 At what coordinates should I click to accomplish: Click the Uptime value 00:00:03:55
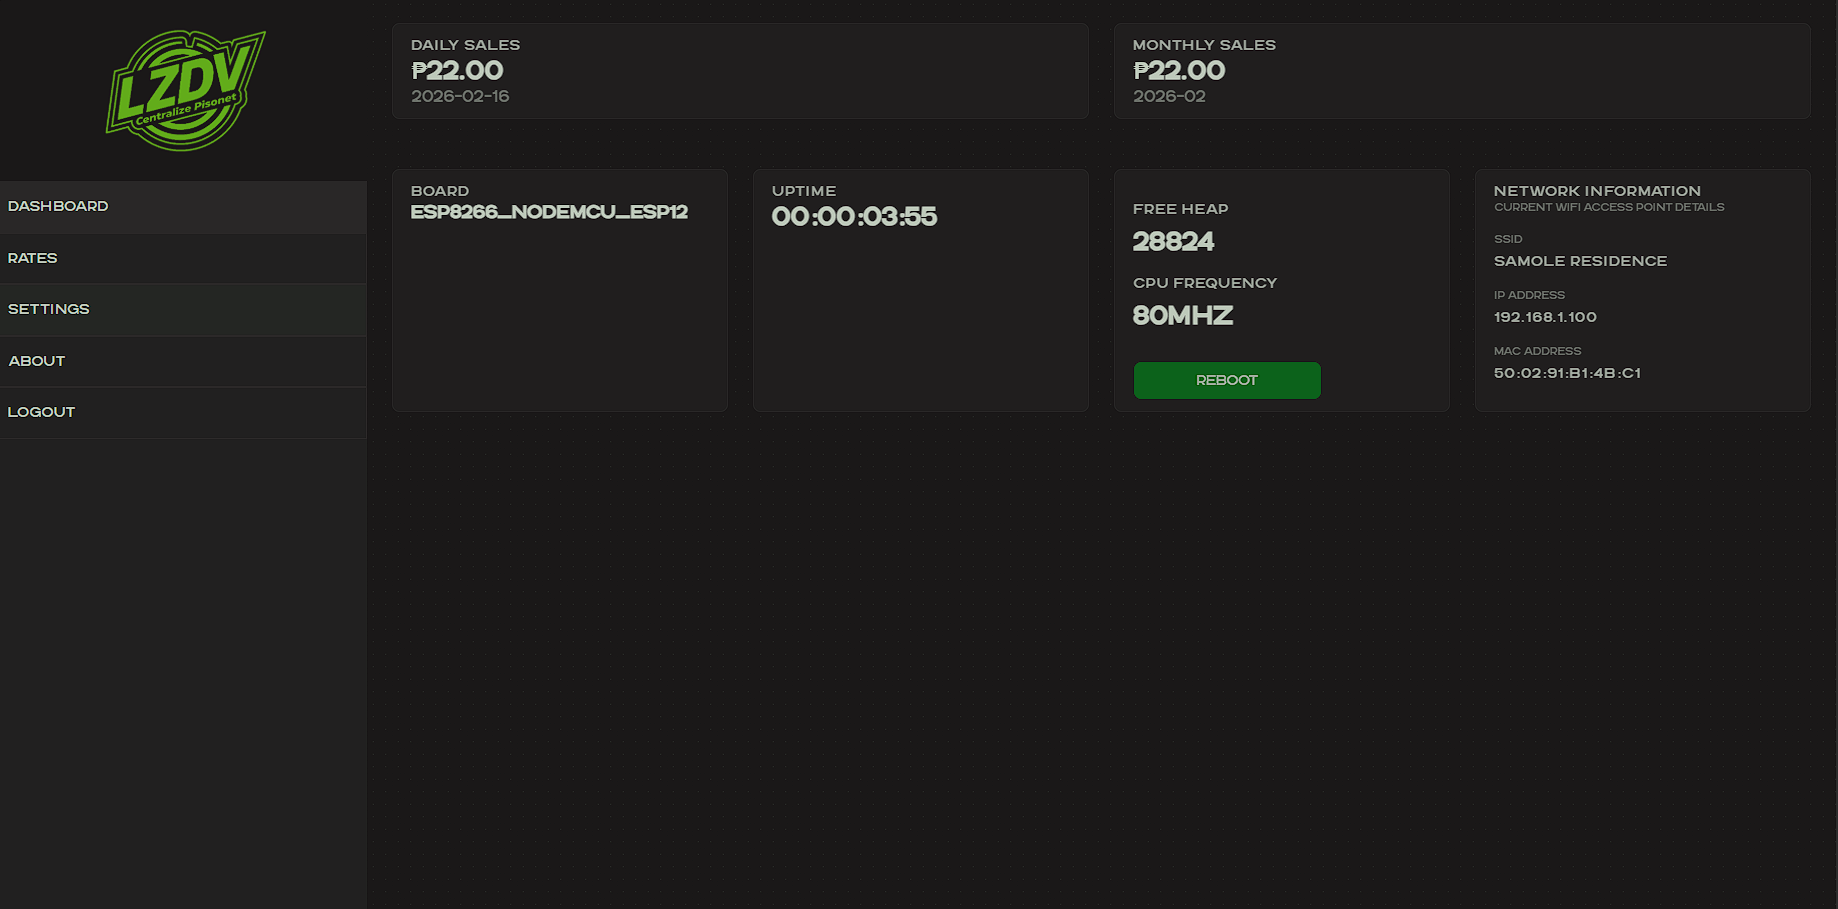(854, 216)
